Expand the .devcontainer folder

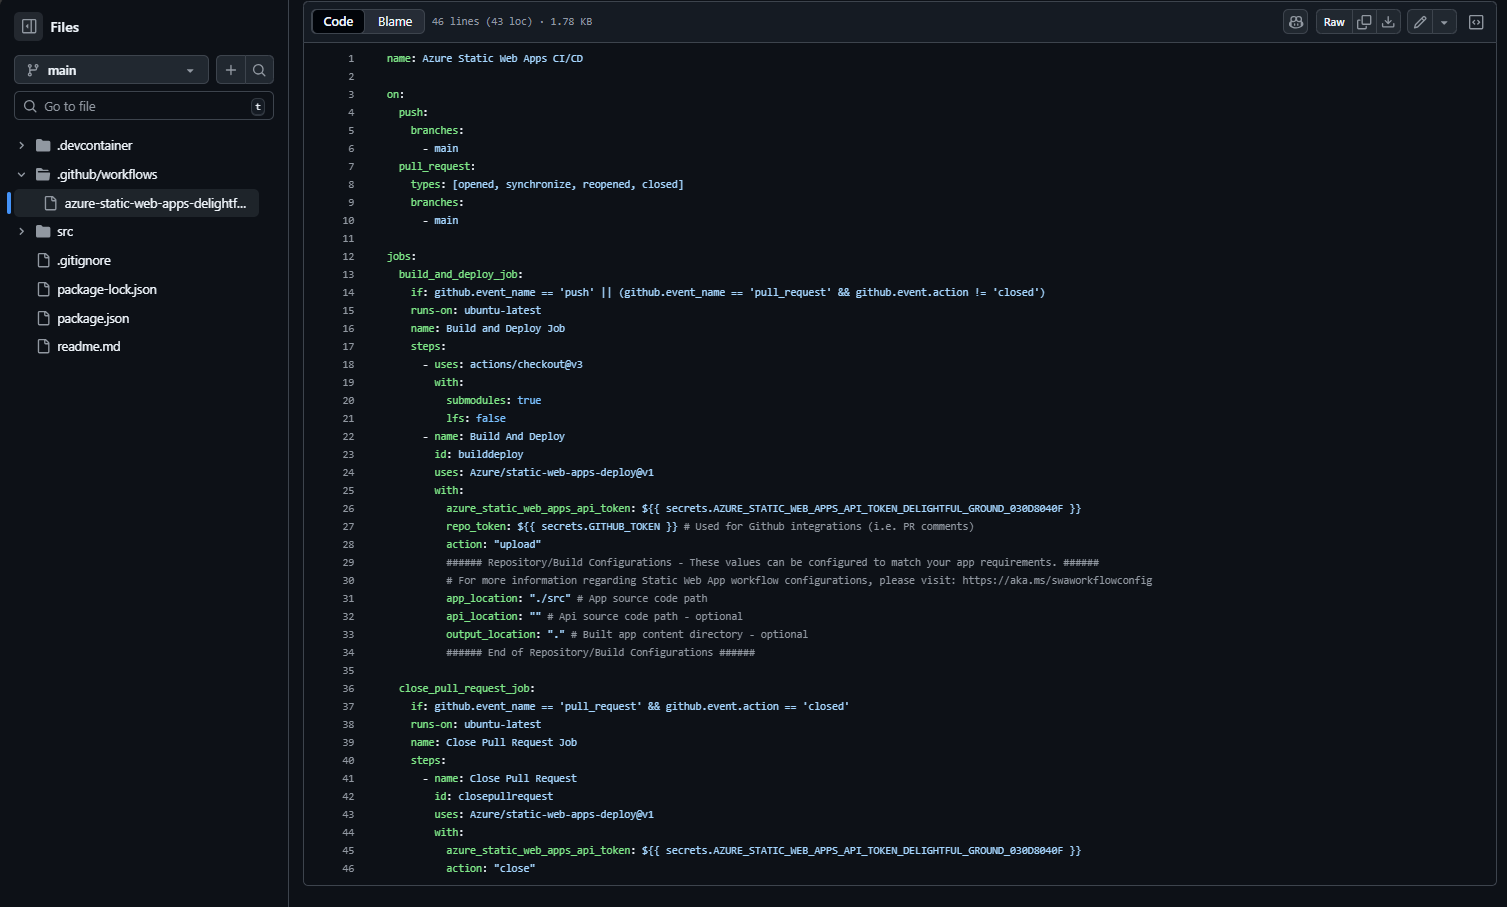click(x=22, y=146)
